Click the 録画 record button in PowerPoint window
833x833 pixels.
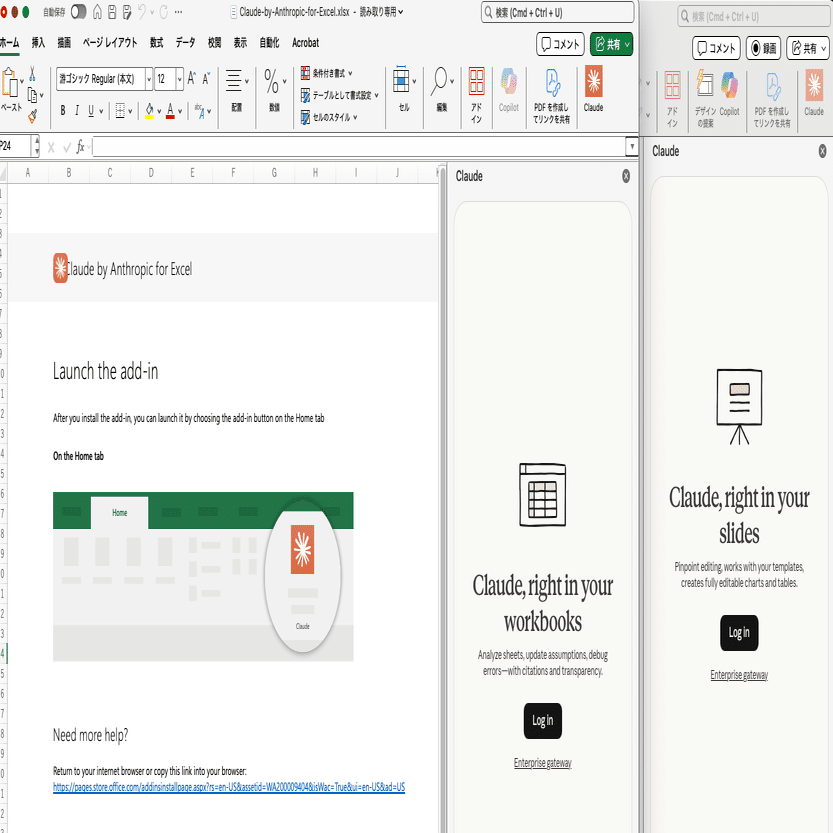[x=763, y=48]
